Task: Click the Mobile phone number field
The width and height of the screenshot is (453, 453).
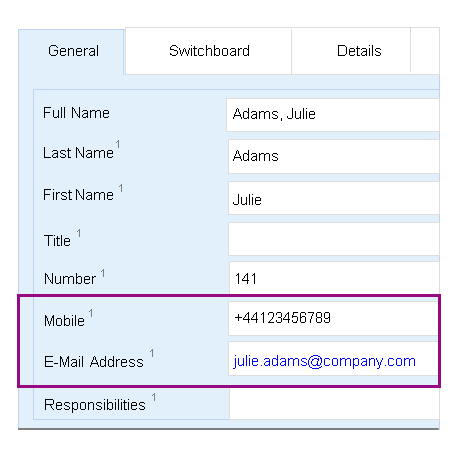Action: click(x=333, y=318)
